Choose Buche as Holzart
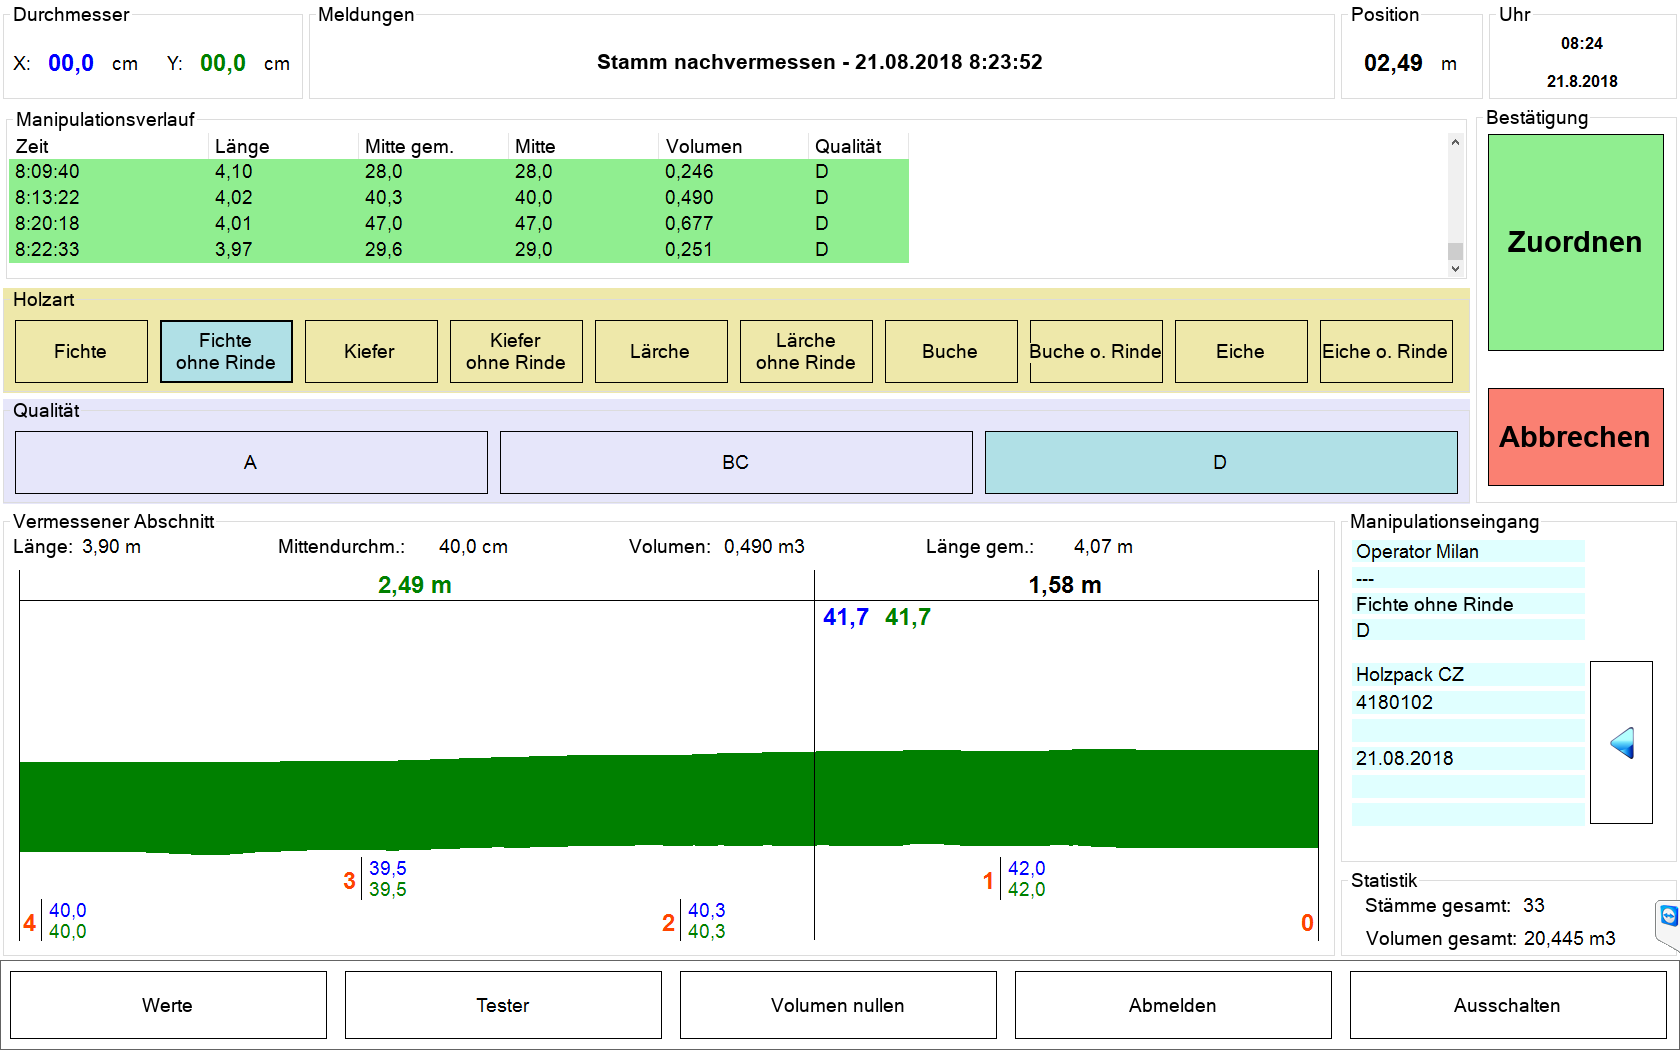The width and height of the screenshot is (1680, 1050). coord(951,351)
